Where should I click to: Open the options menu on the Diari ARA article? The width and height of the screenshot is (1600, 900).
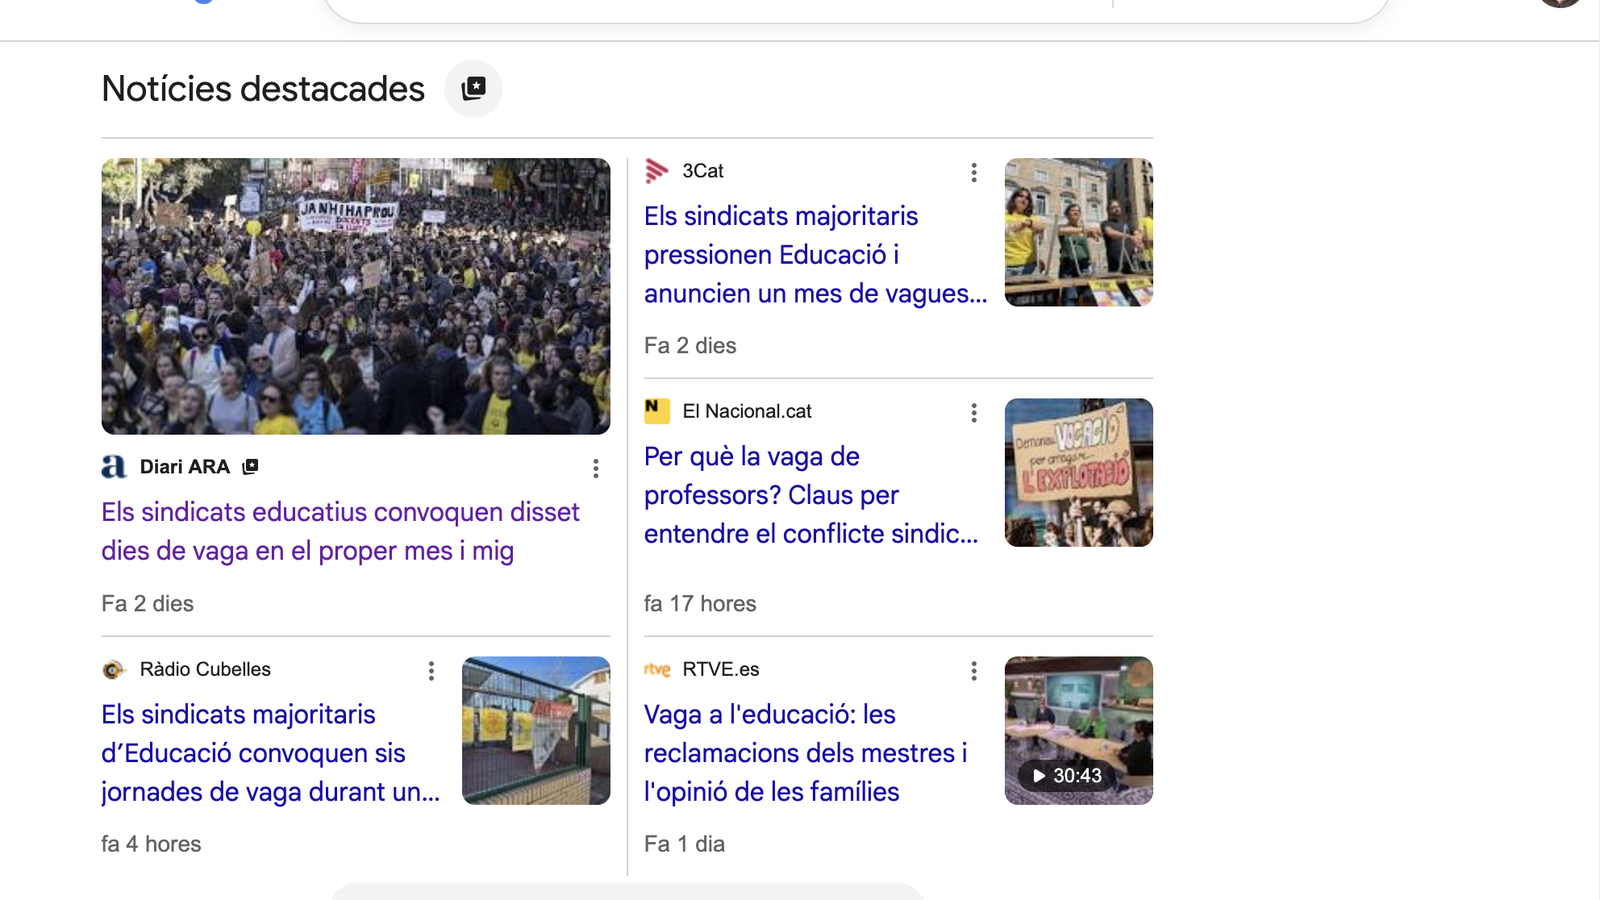[595, 468]
